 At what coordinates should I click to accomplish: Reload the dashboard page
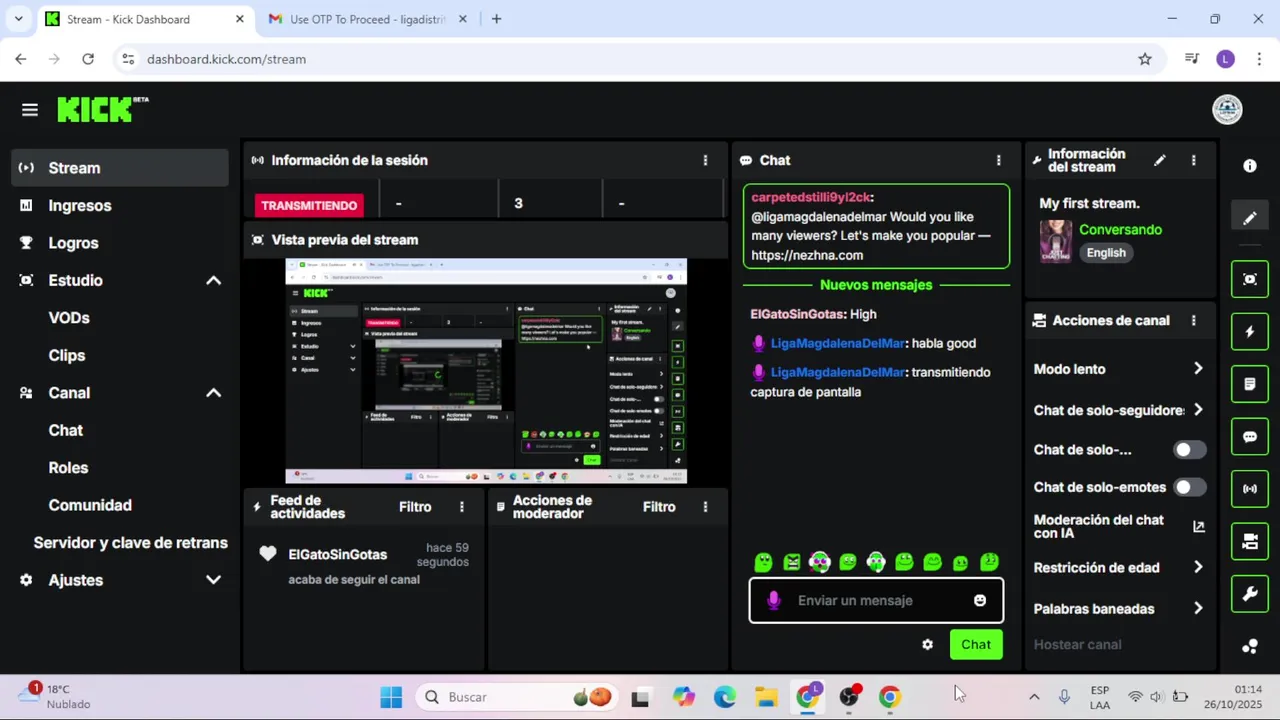tap(88, 59)
